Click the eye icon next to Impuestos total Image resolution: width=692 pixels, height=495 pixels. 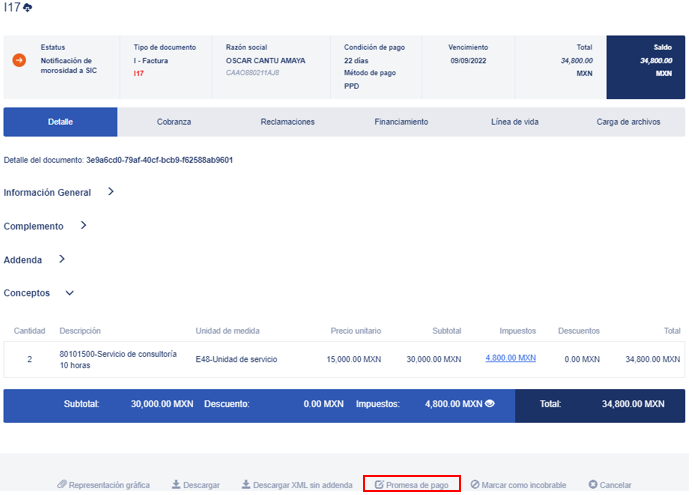[x=489, y=404]
